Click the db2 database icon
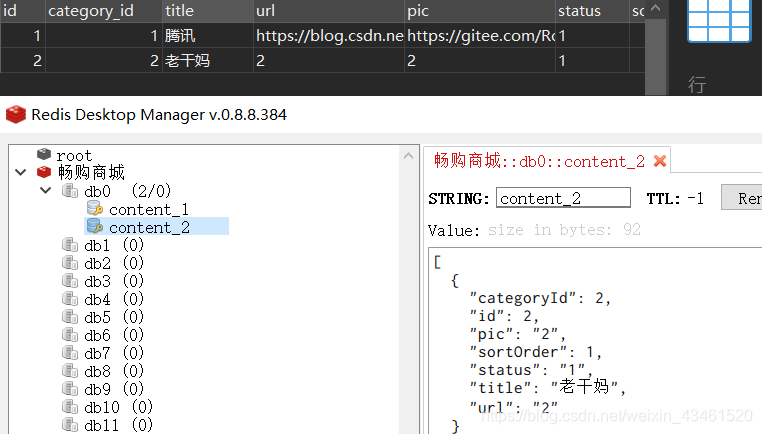This screenshot has height=434, width=762. coord(70,263)
